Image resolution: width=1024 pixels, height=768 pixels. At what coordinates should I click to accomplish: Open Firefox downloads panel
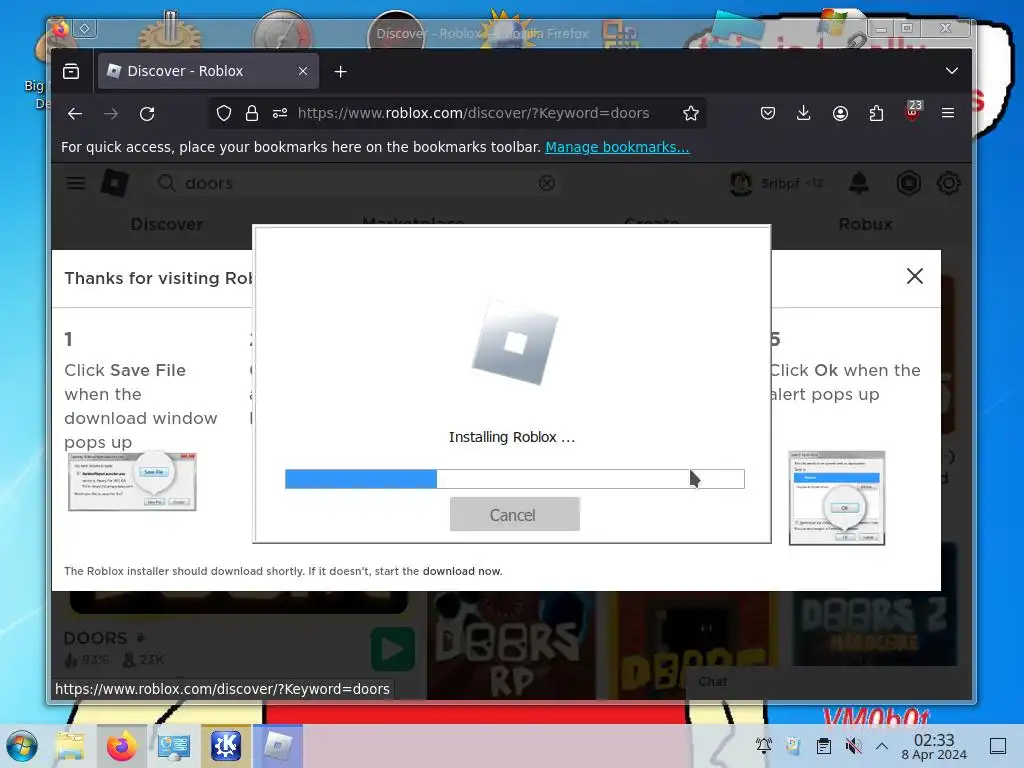tap(804, 114)
